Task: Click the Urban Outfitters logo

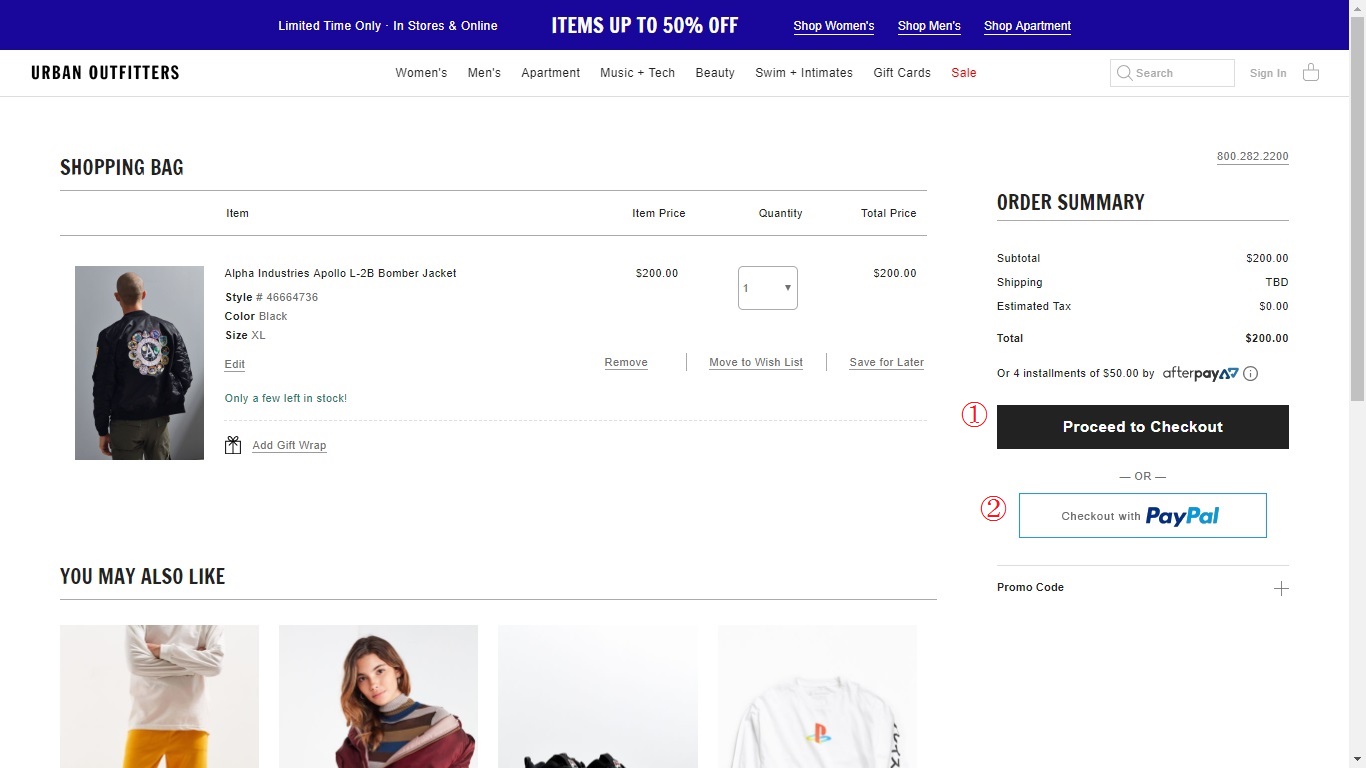Action: (x=105, y=72)
